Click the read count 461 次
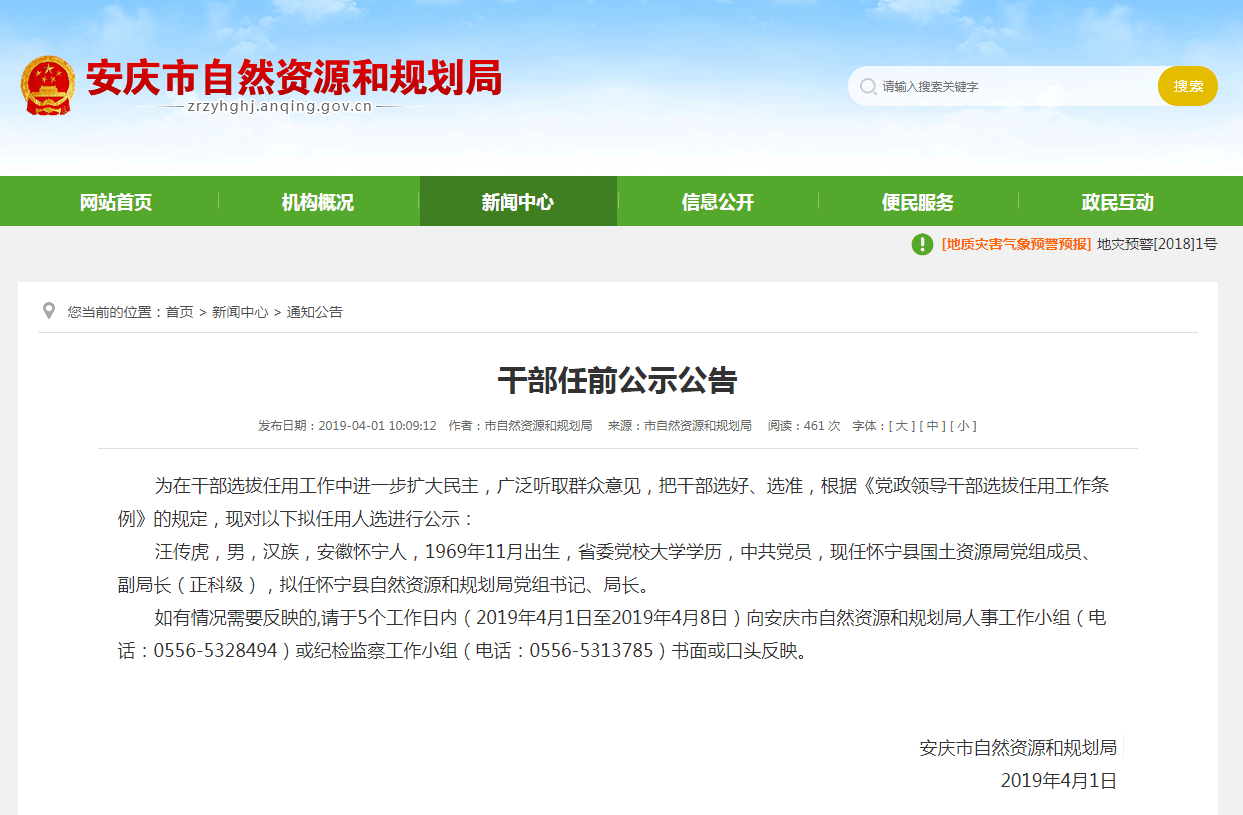Viewport: 1243px width, 815px height. (x=822, y=426)
